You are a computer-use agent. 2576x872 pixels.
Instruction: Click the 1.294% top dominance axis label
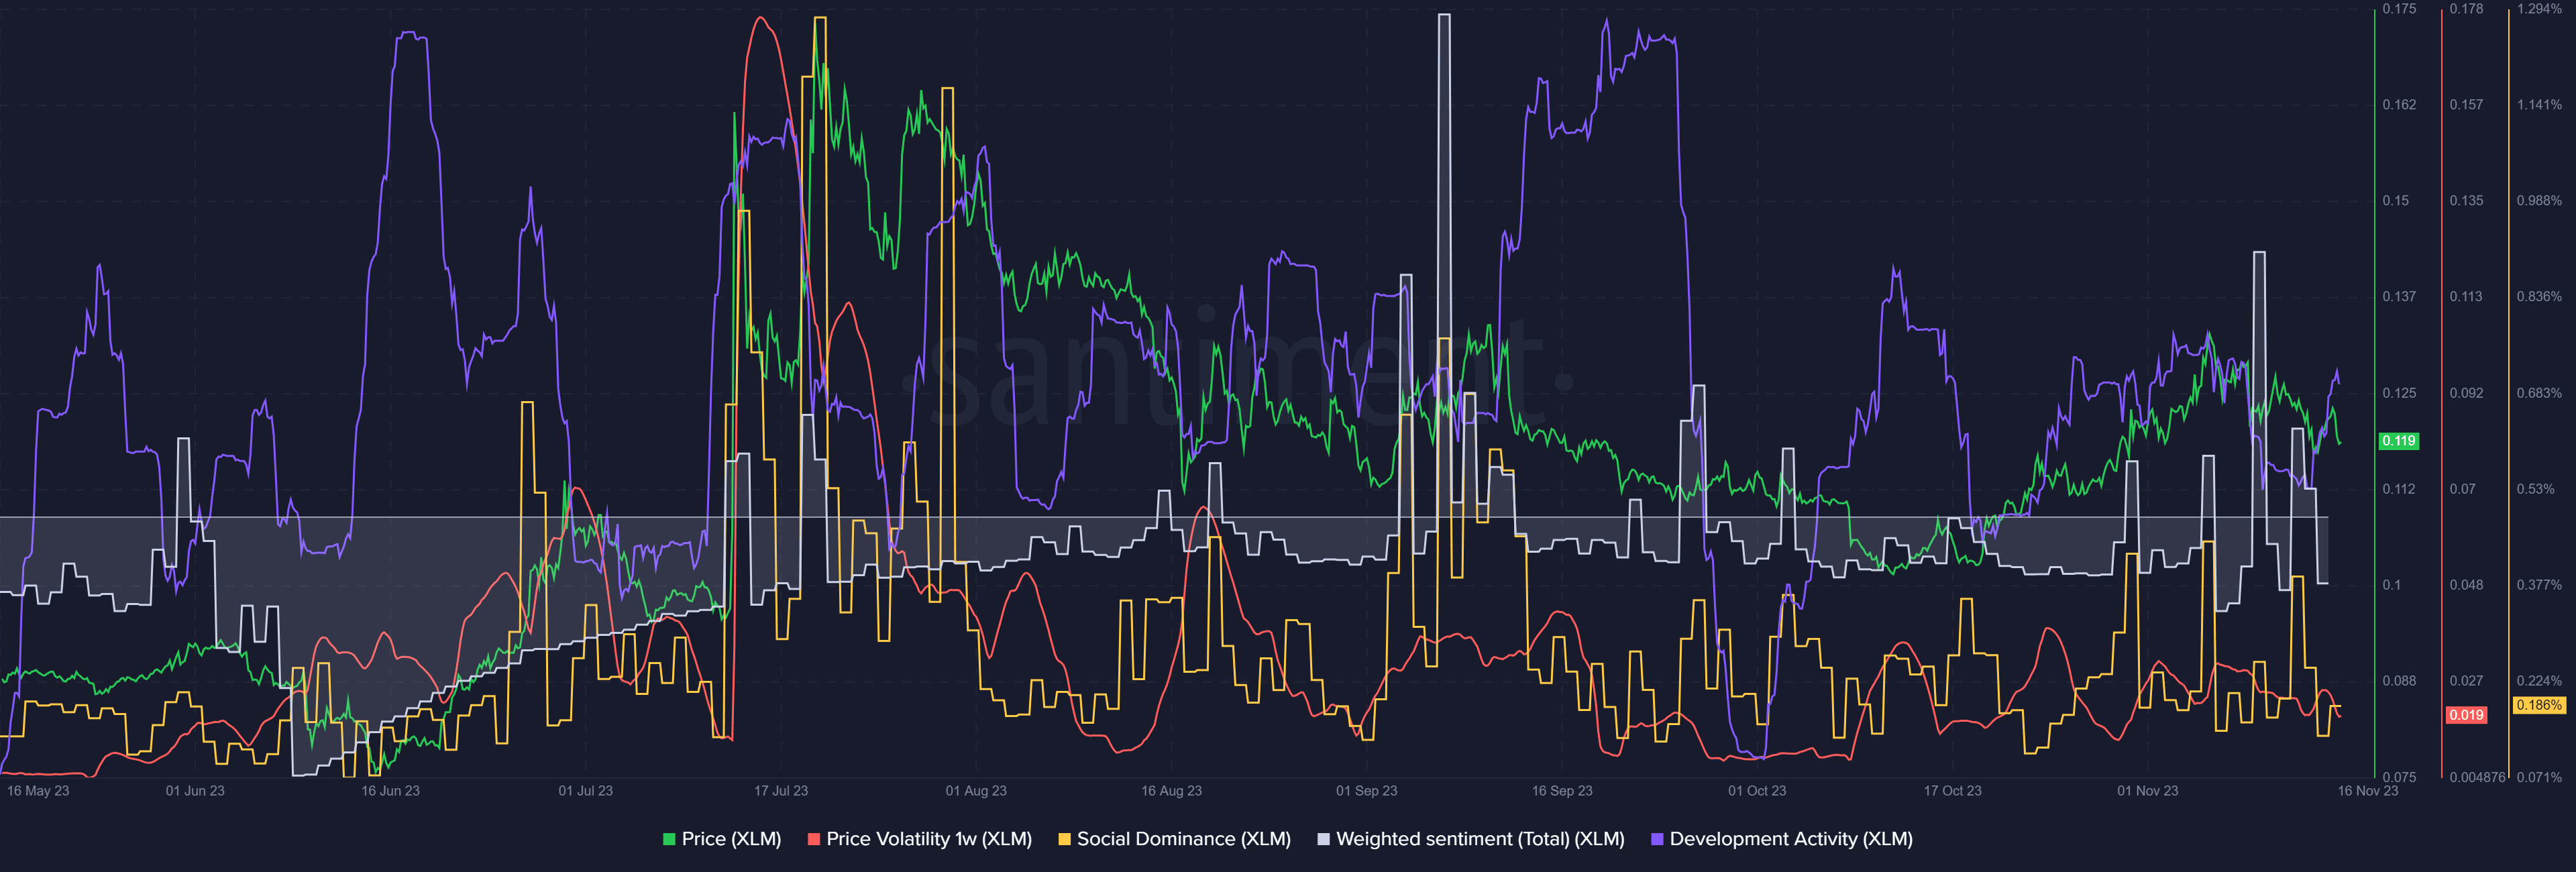point(2539,9)
